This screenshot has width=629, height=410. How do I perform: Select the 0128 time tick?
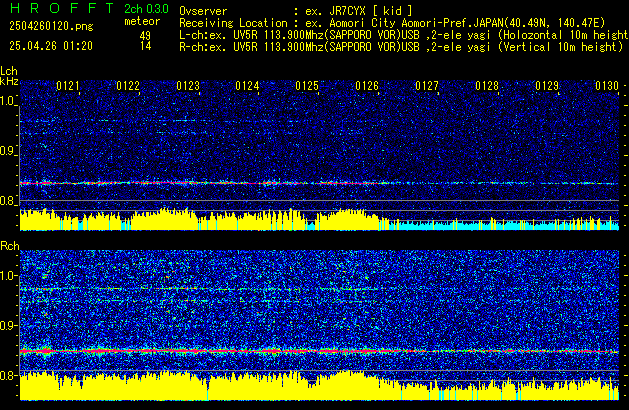pos(487,86)
